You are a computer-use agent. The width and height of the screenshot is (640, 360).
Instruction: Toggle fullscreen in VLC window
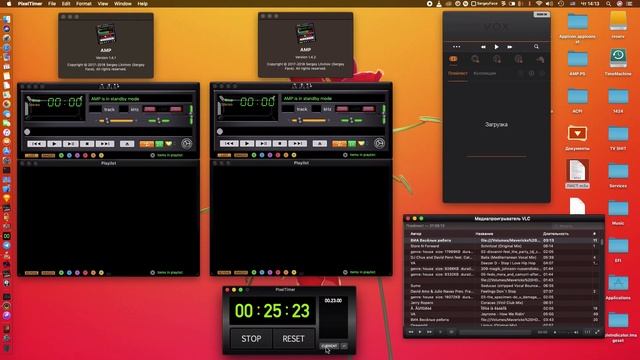pos(597,332)
